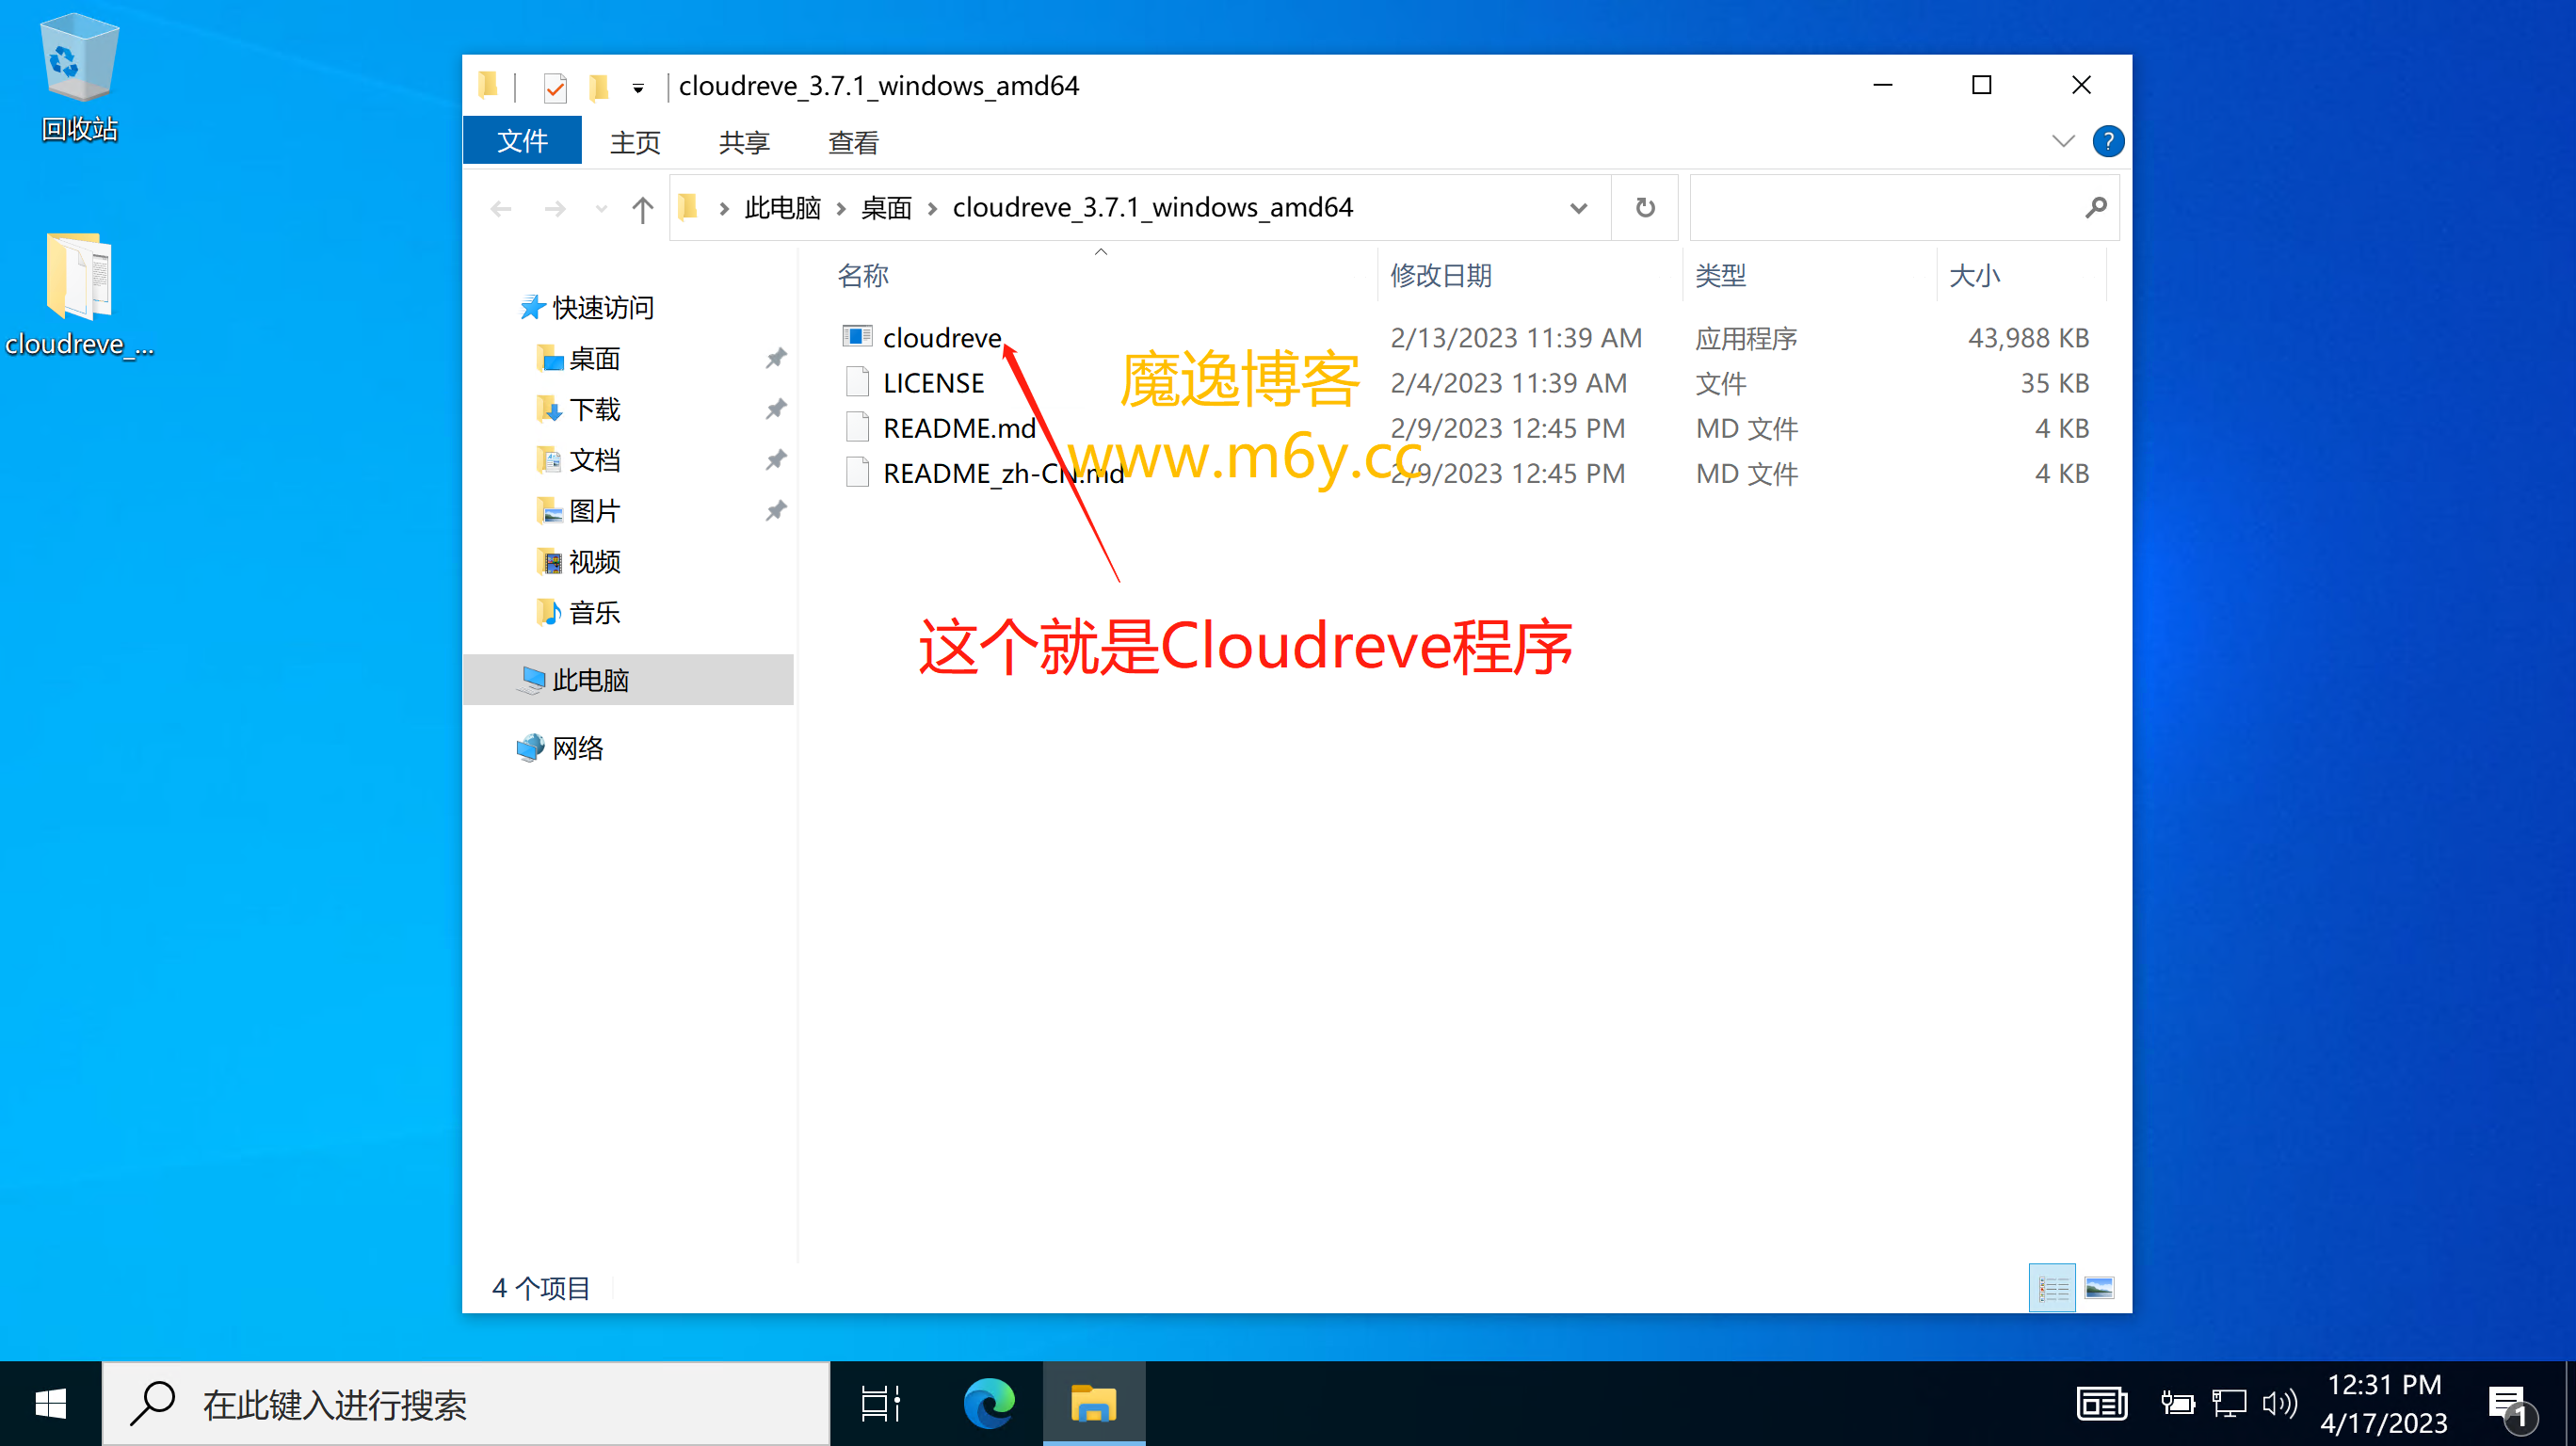Screen dimensions: 2576x1446
Task: Open the Customize Quick Access Toolbar dropdown
Action: click(638, 88)
